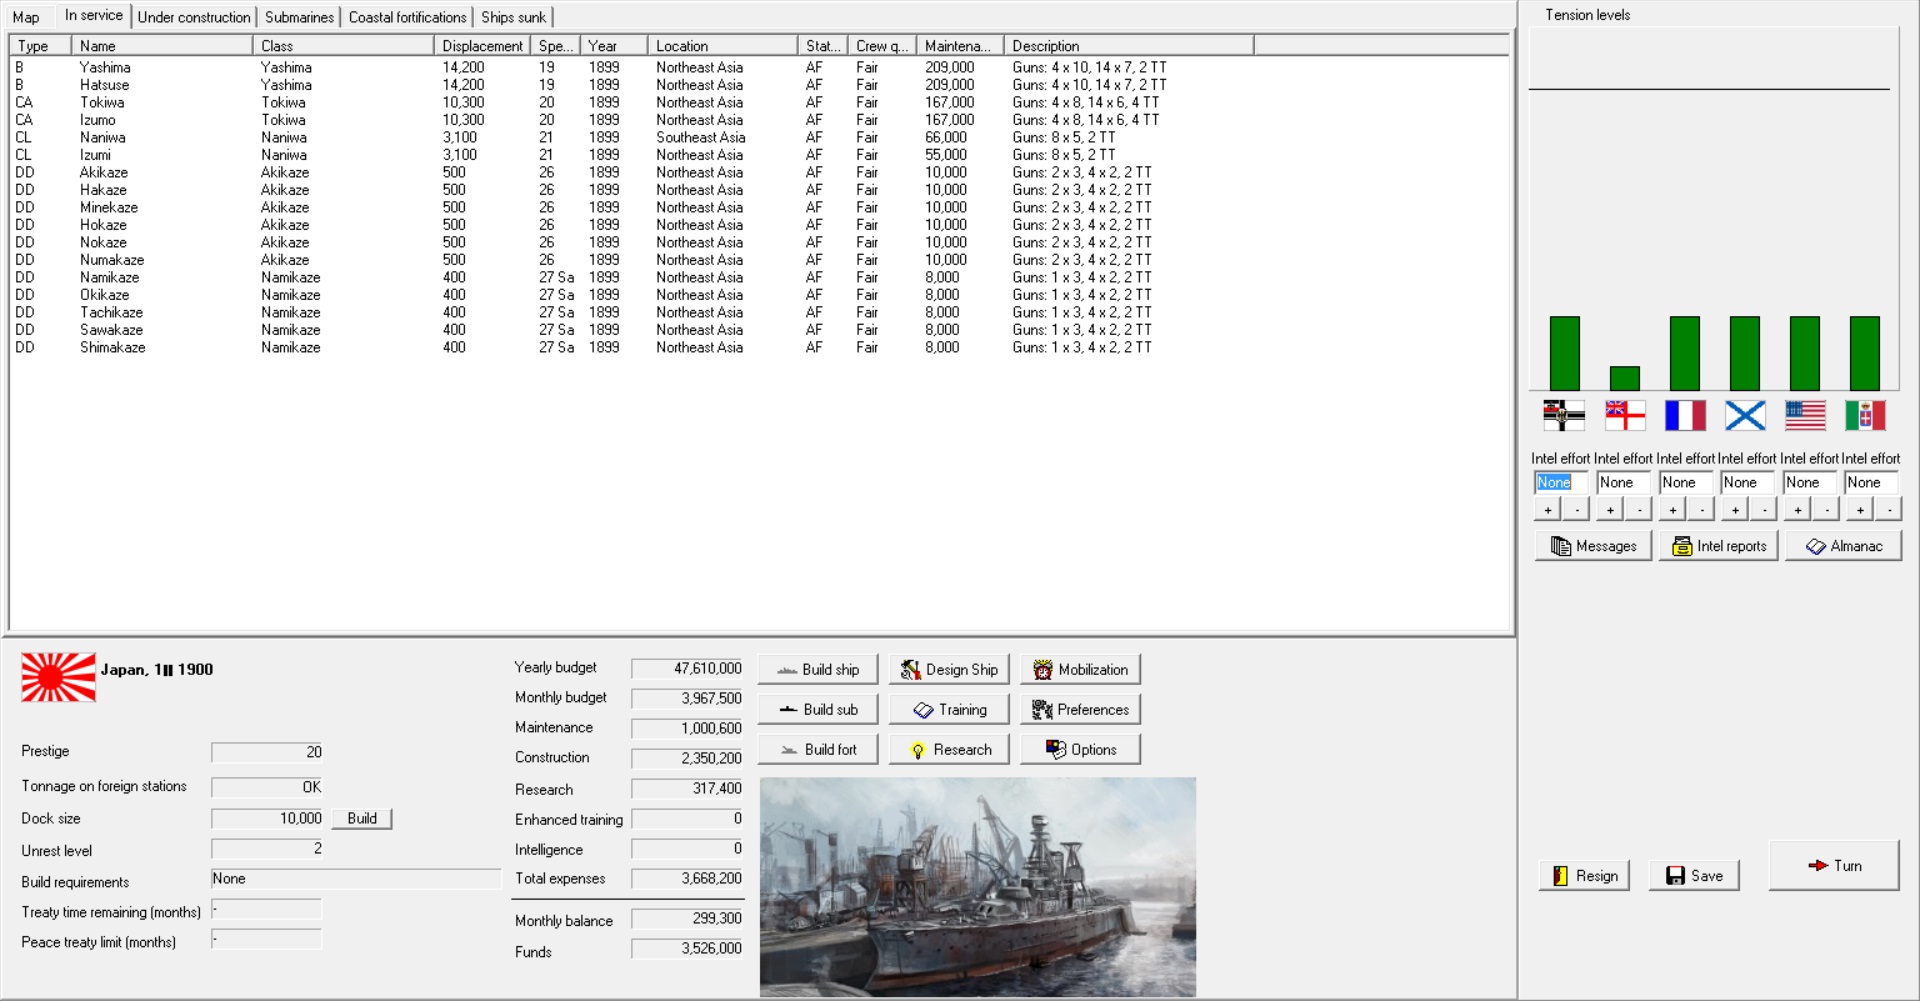Switch to the Under construction tab
Image resolution: width=1920 pixels, height=1001 pixels.
[194, 17]
